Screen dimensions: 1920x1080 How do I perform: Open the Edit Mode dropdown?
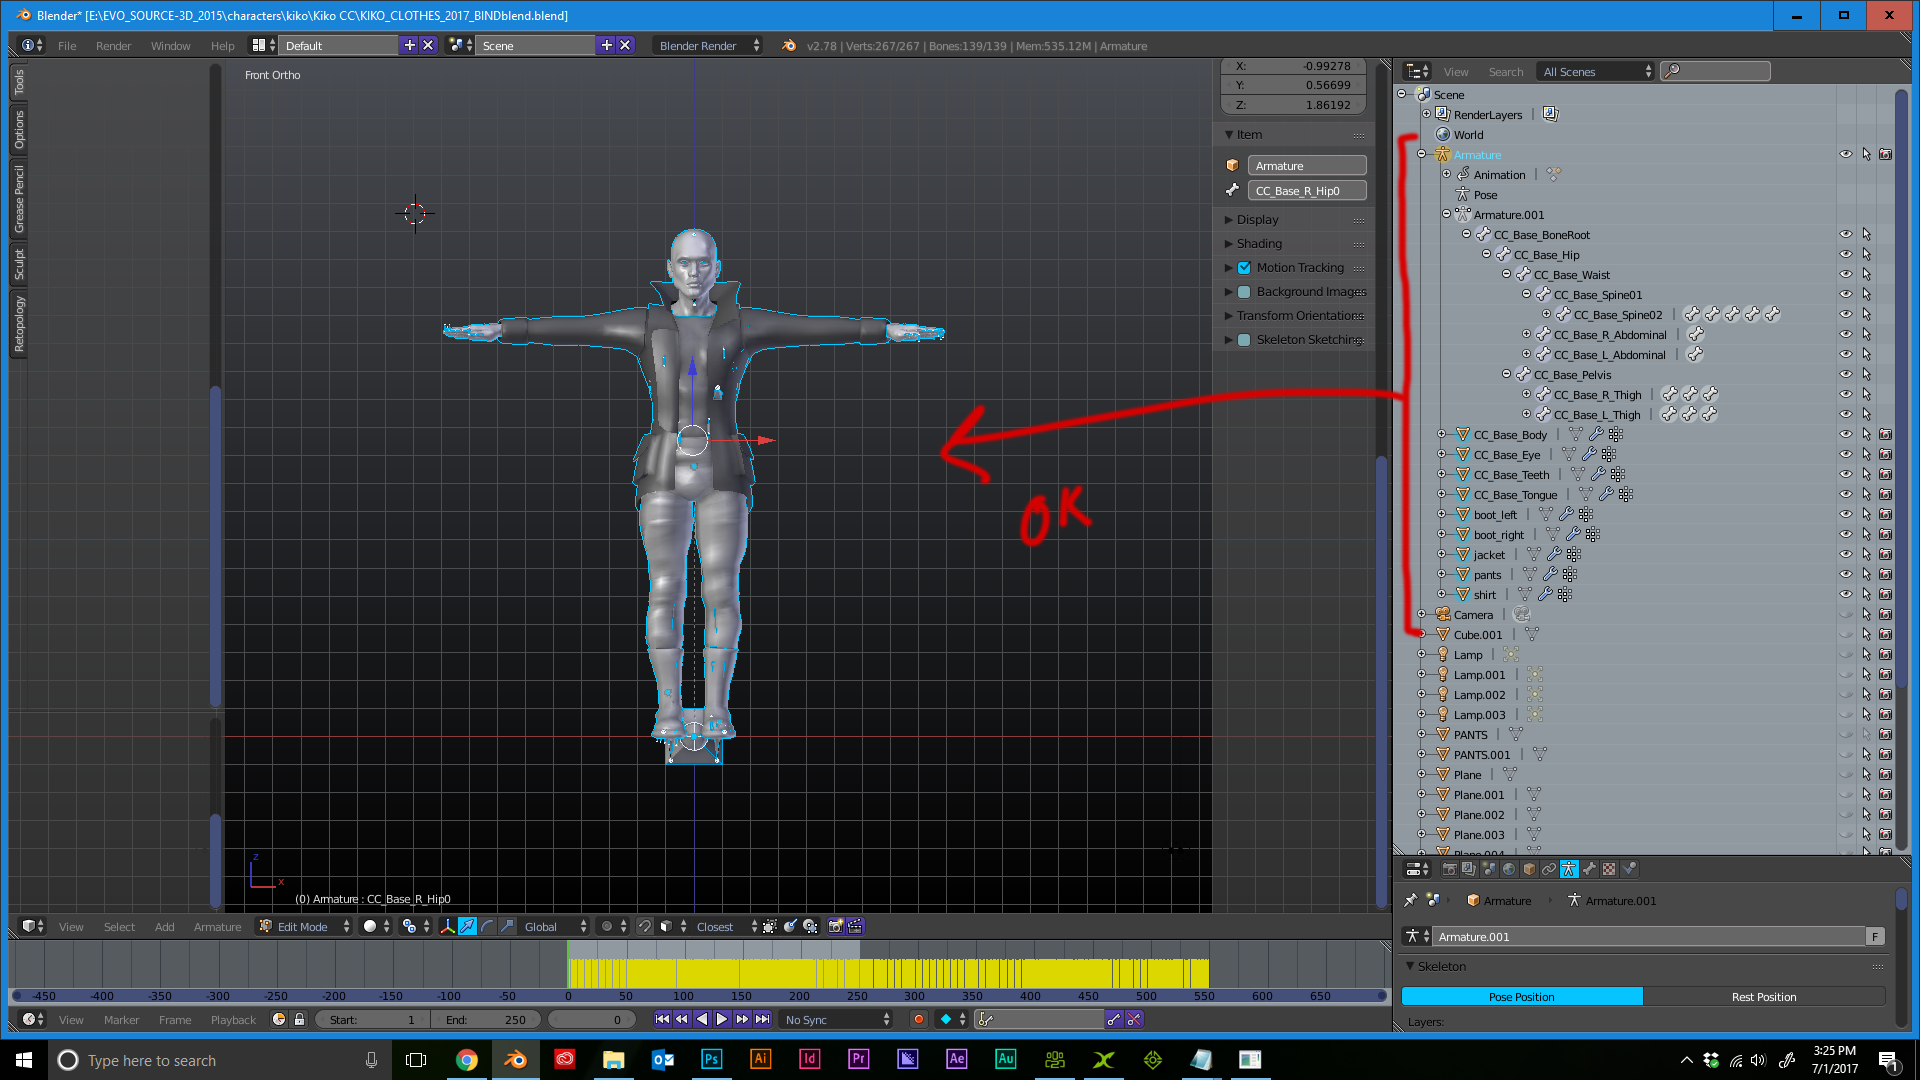pyautogui.click(x=305, y=926)
